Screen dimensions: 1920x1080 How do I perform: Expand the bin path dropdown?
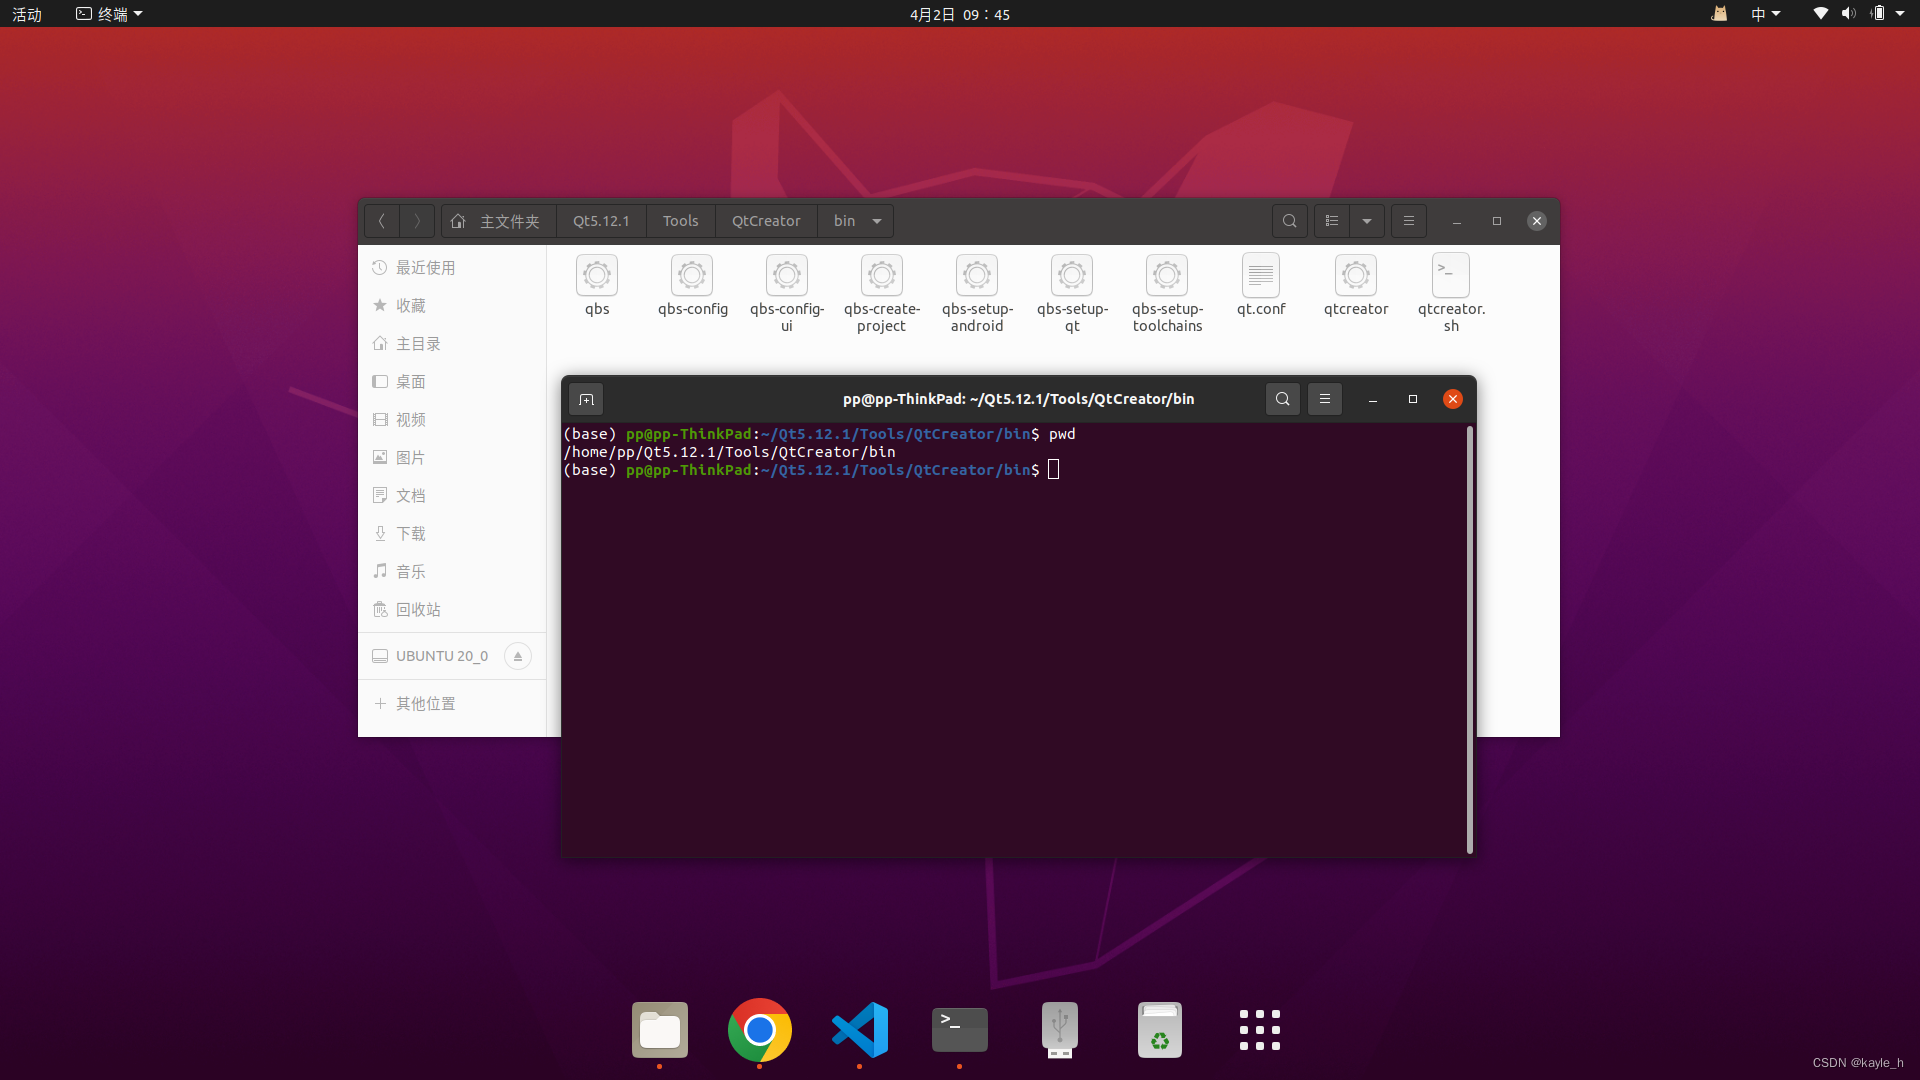click(877, 220)
